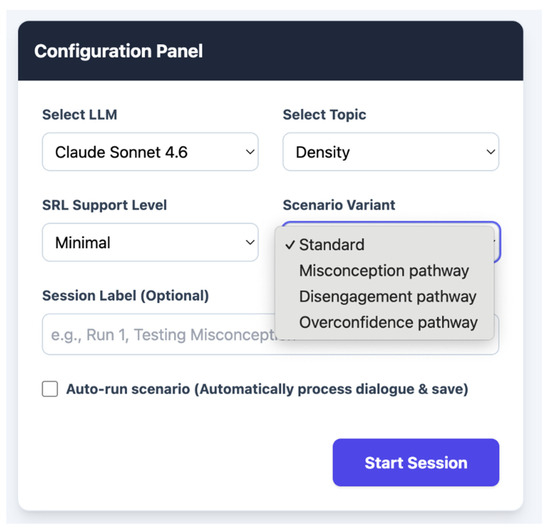The width and height of the screenshot is (550, 532).
Task: Select the Misconception pathway option
Action: coord(385,270)
